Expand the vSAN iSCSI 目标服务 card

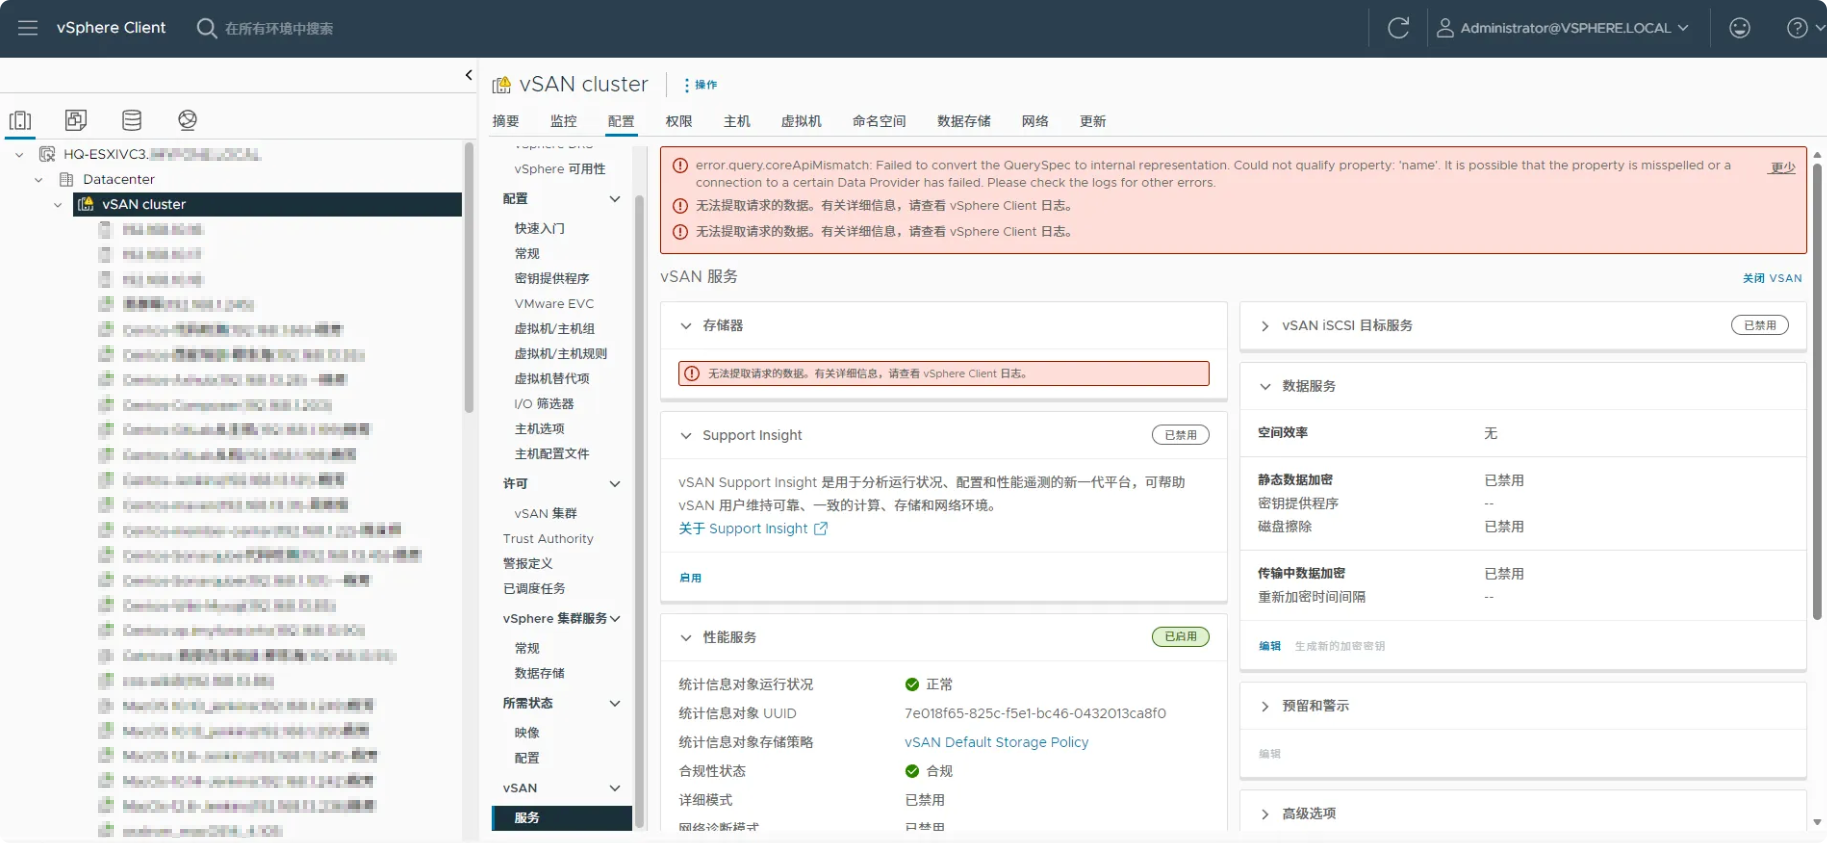click(x=1265, y=326)
